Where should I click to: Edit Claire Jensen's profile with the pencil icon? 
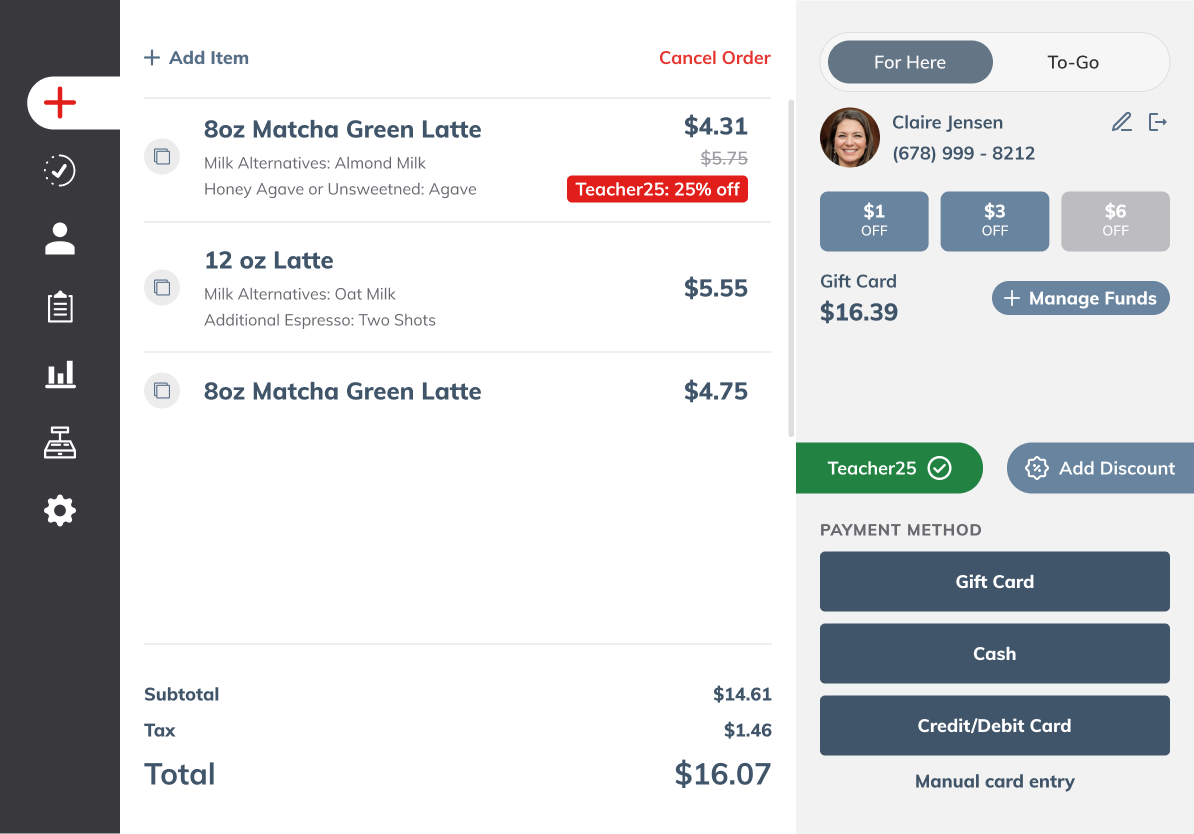click(1121, 122)
